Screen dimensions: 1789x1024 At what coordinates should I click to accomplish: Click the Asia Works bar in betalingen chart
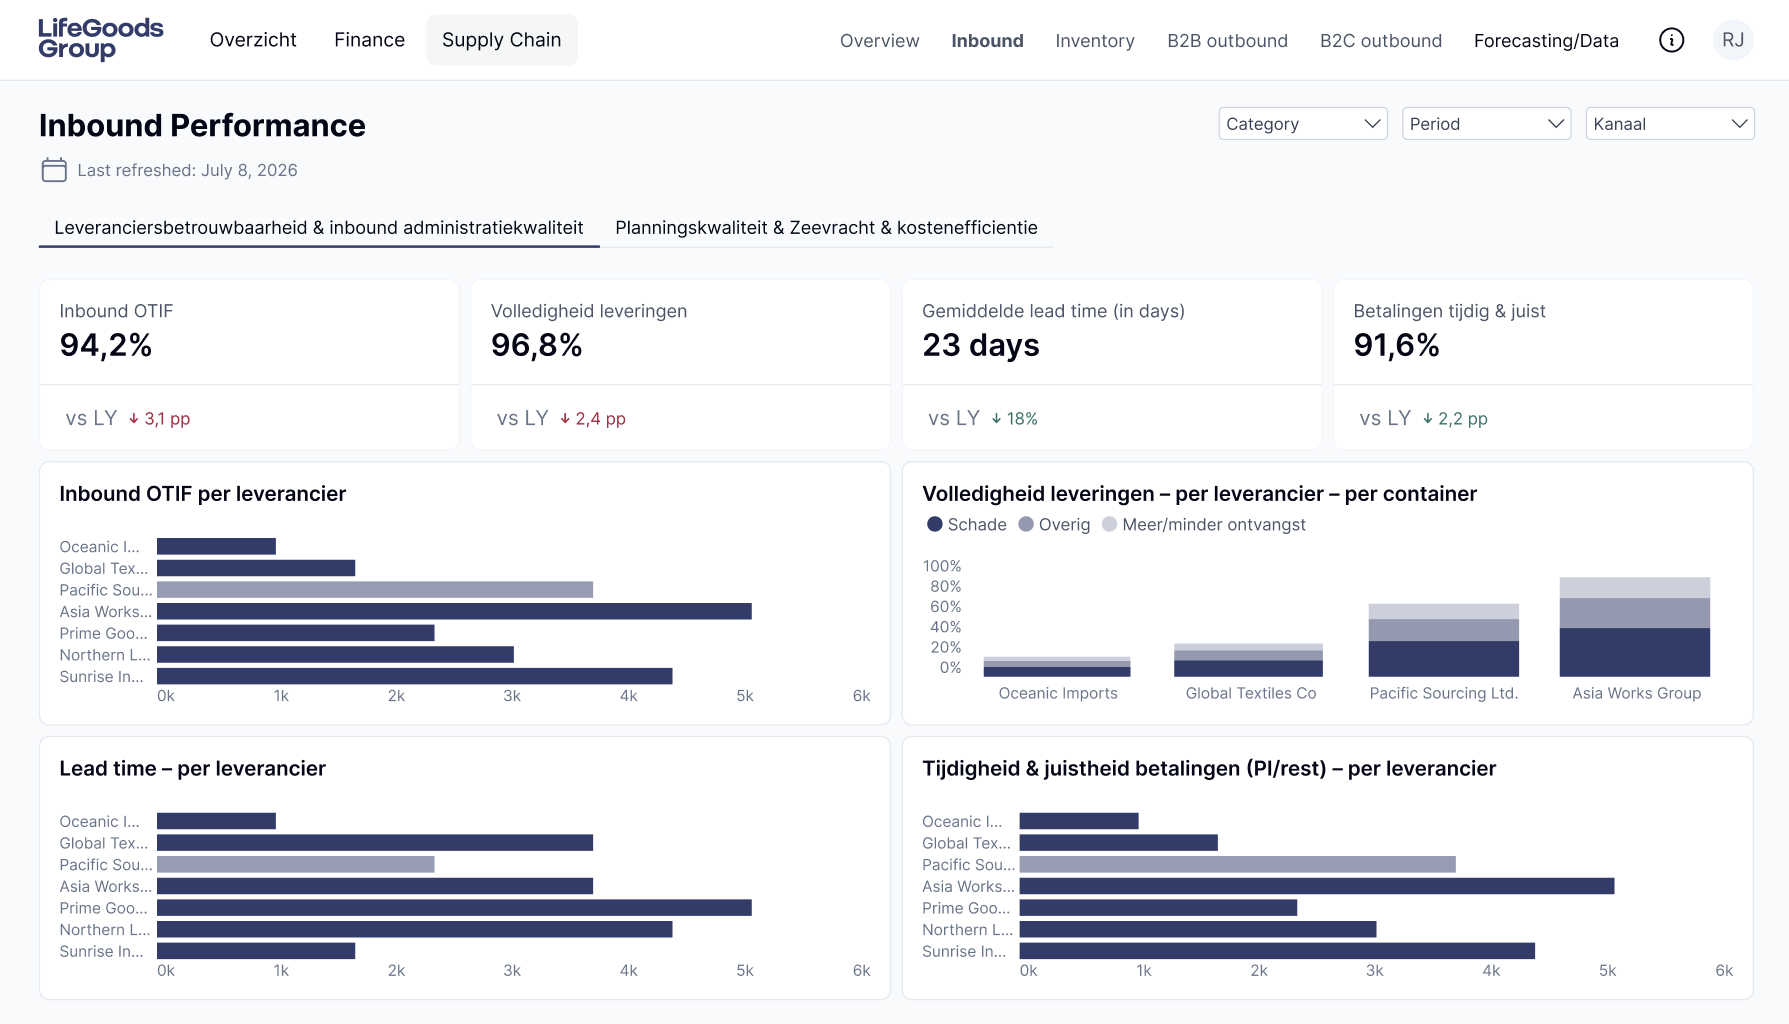click(x=1317, y=886)
